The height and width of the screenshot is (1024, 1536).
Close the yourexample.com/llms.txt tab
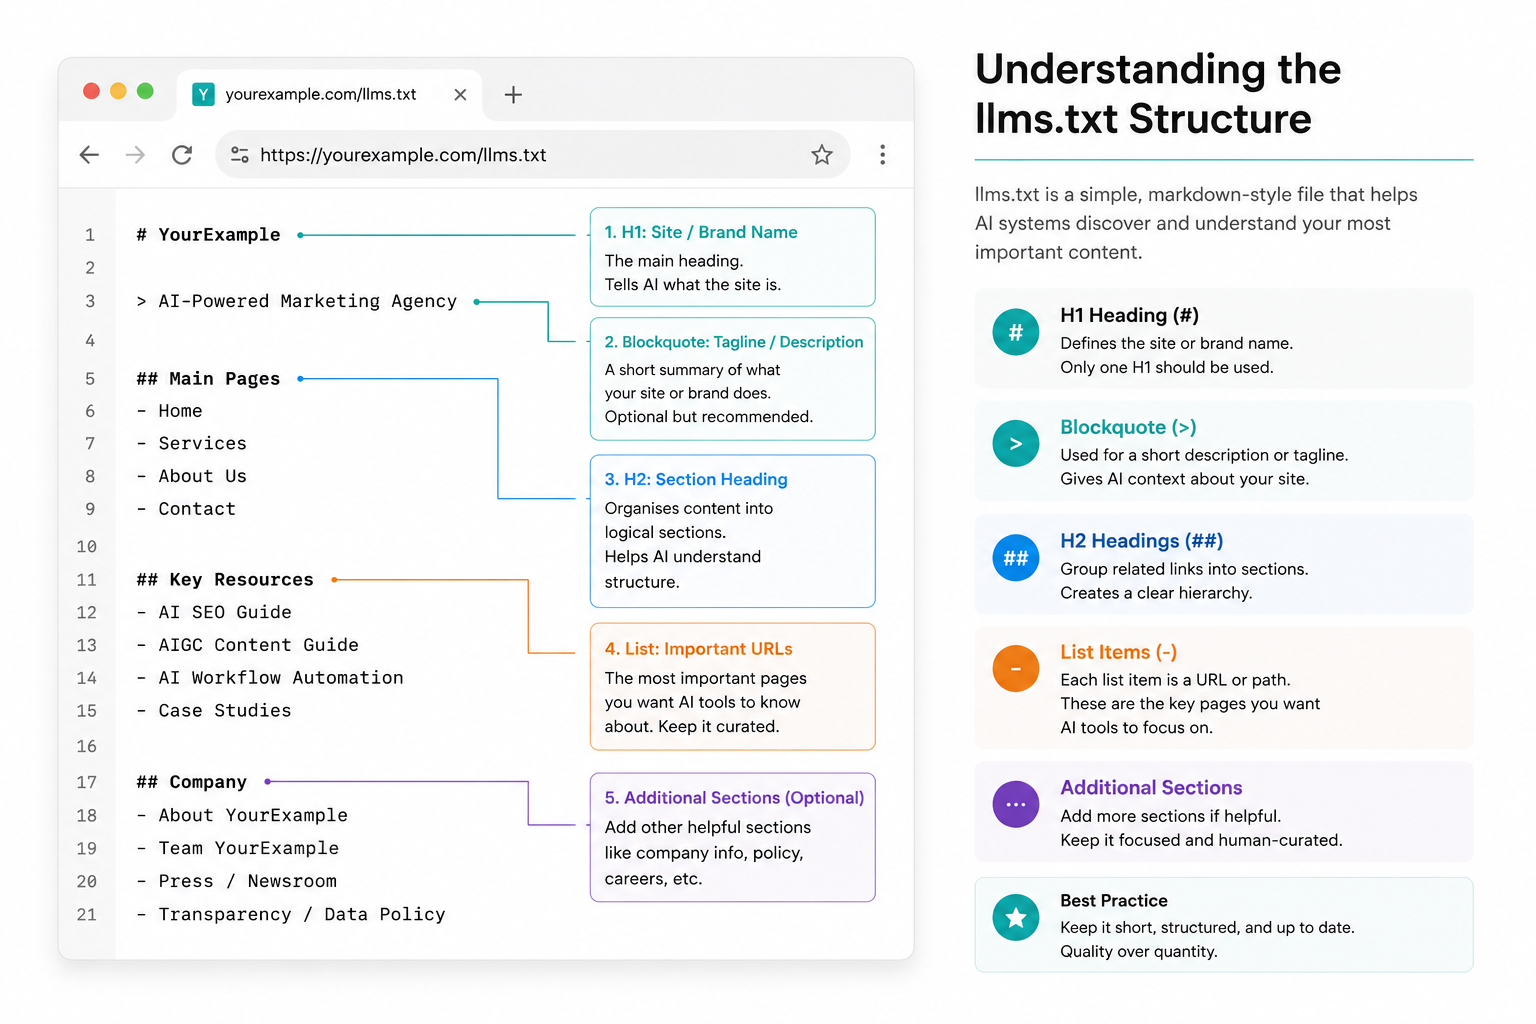click(x=460, y=95)
